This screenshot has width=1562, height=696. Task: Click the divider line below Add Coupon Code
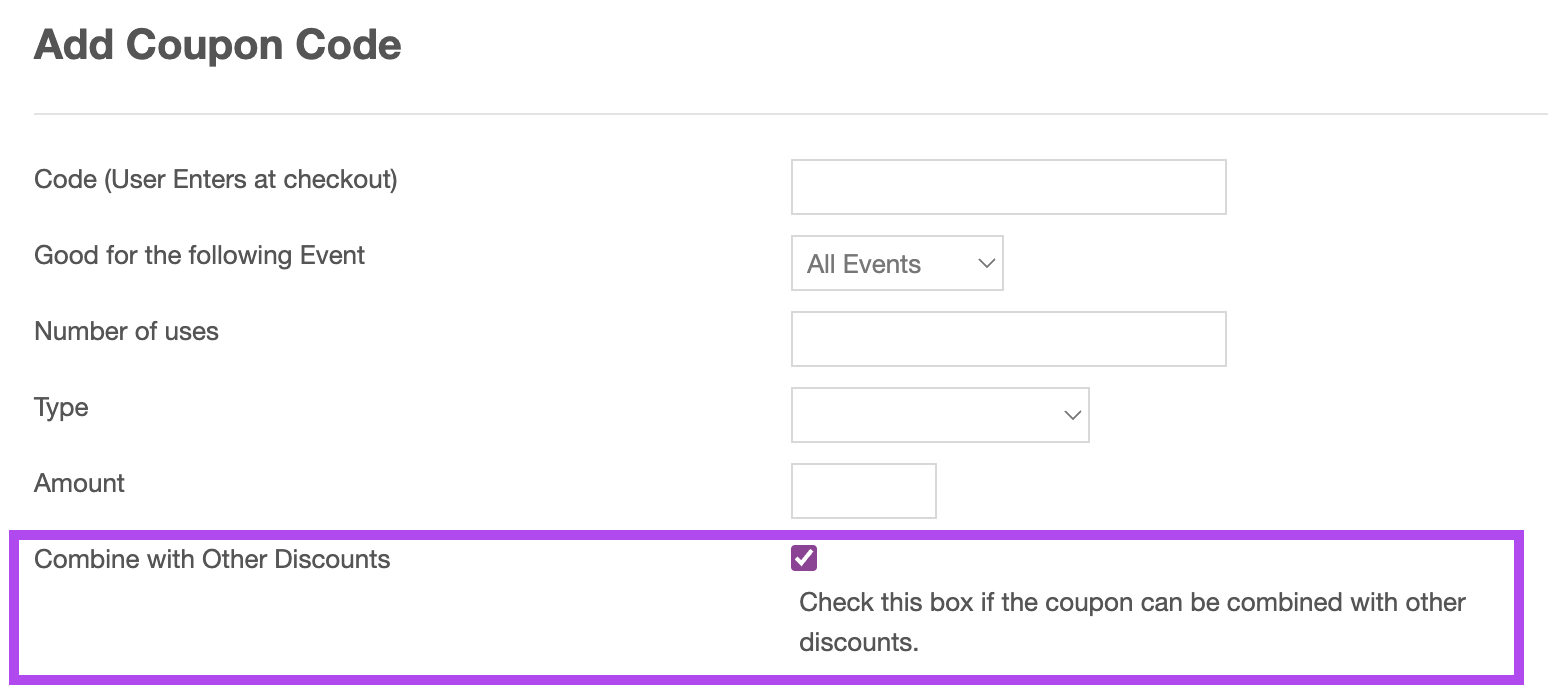coord(790,114)
